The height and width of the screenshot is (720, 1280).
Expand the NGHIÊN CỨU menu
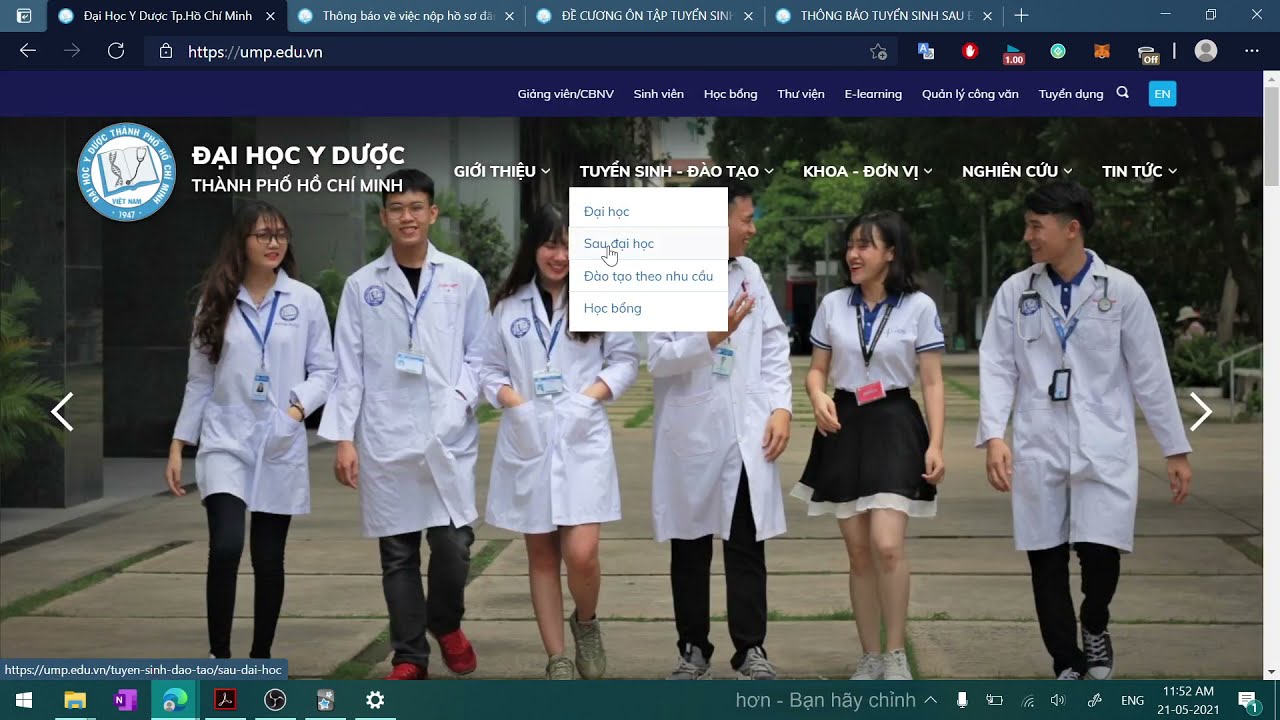pos(1017,171)
